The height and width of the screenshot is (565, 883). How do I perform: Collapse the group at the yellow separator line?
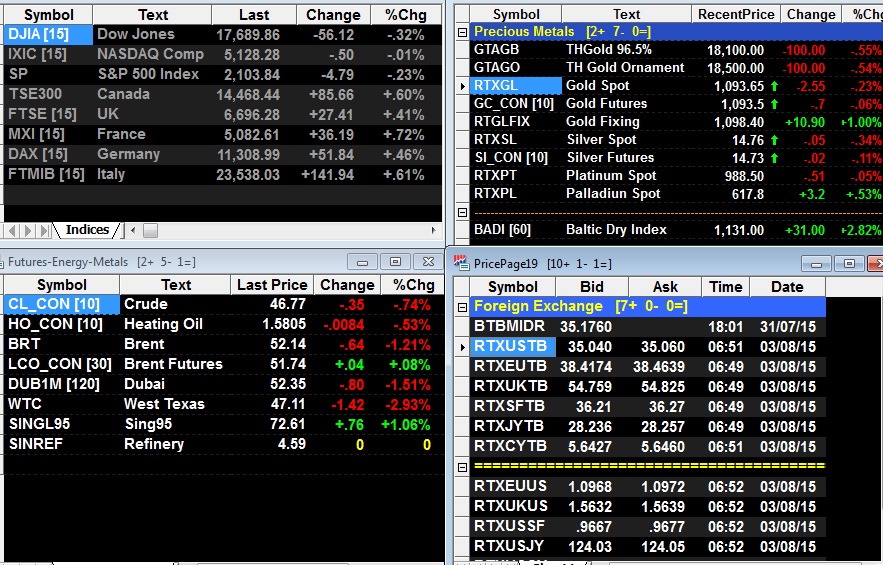(462, 467)
